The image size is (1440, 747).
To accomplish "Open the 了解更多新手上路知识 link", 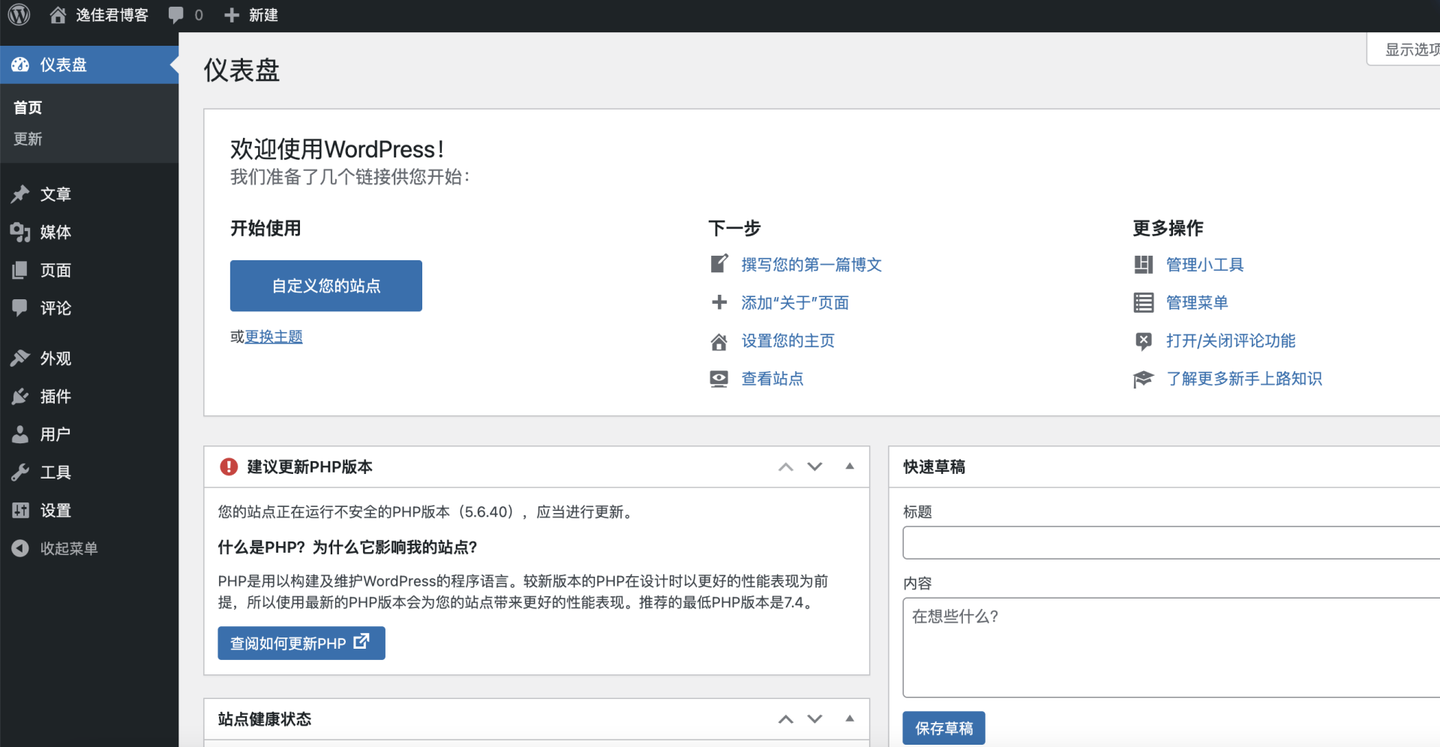I will [1244, 379].
